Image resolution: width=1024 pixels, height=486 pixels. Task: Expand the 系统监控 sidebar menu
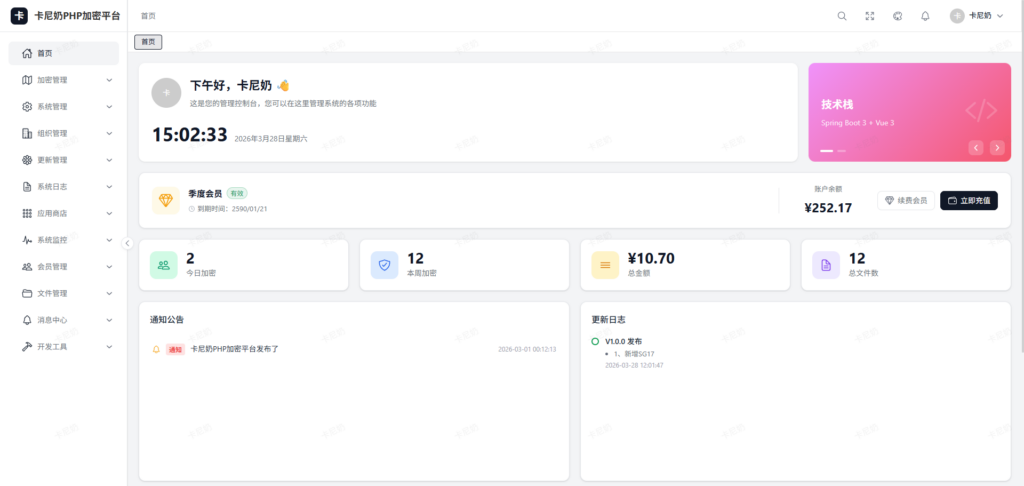[64, 240]
